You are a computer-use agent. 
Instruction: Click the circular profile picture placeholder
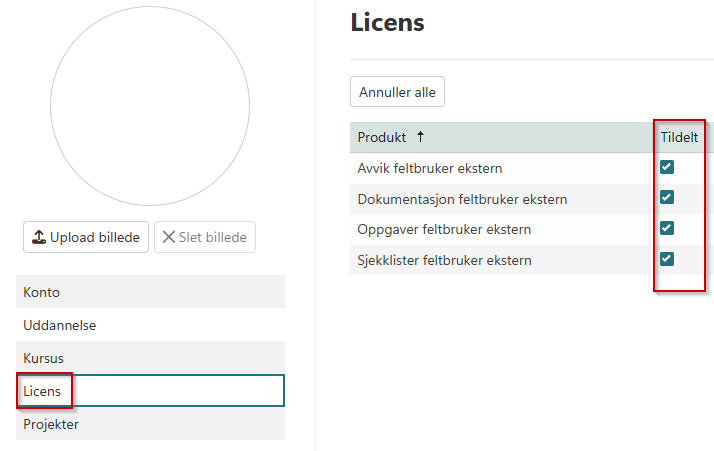click(150, 106)
